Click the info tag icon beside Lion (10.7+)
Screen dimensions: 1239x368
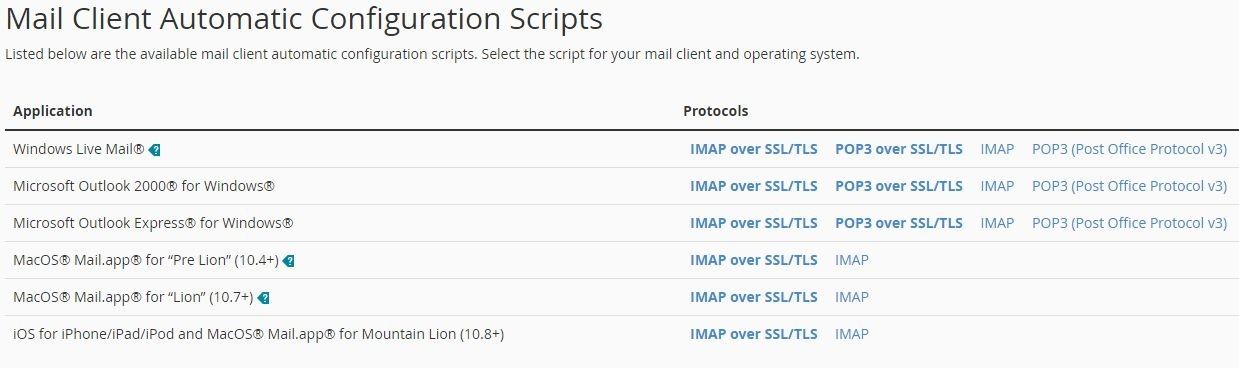point(264,298)
